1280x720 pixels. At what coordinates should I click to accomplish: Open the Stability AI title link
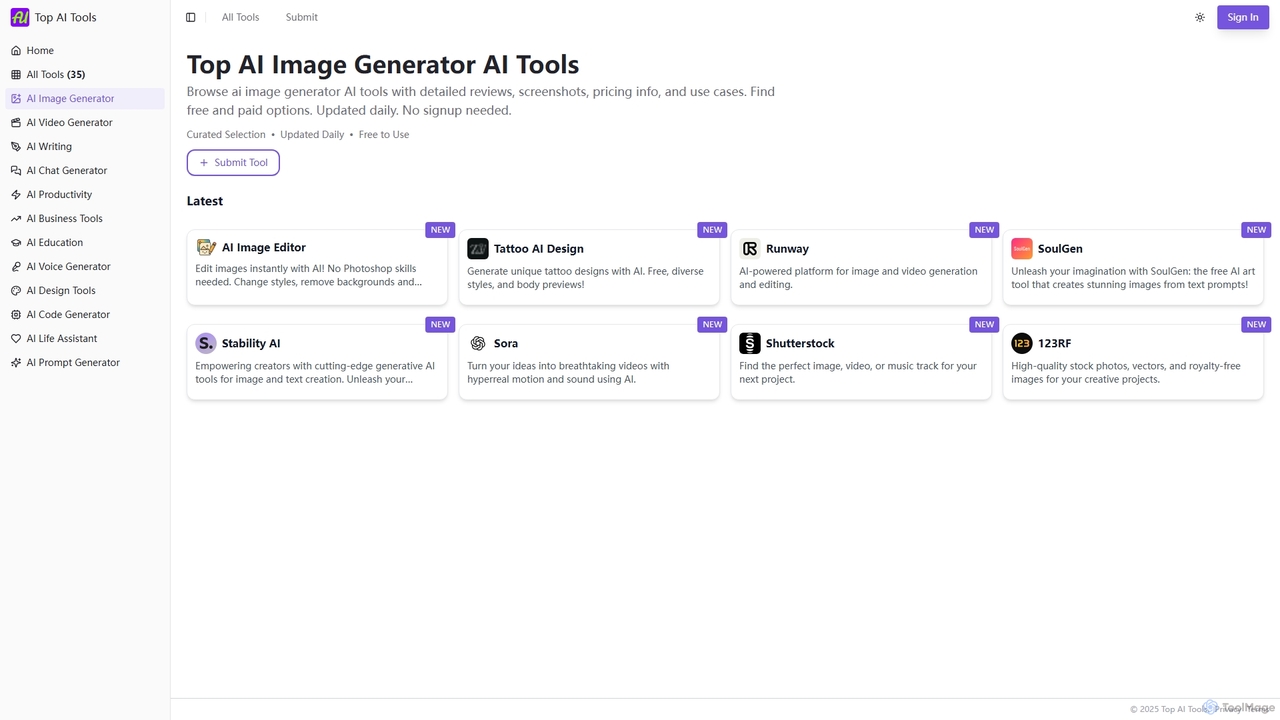point(251,343)
